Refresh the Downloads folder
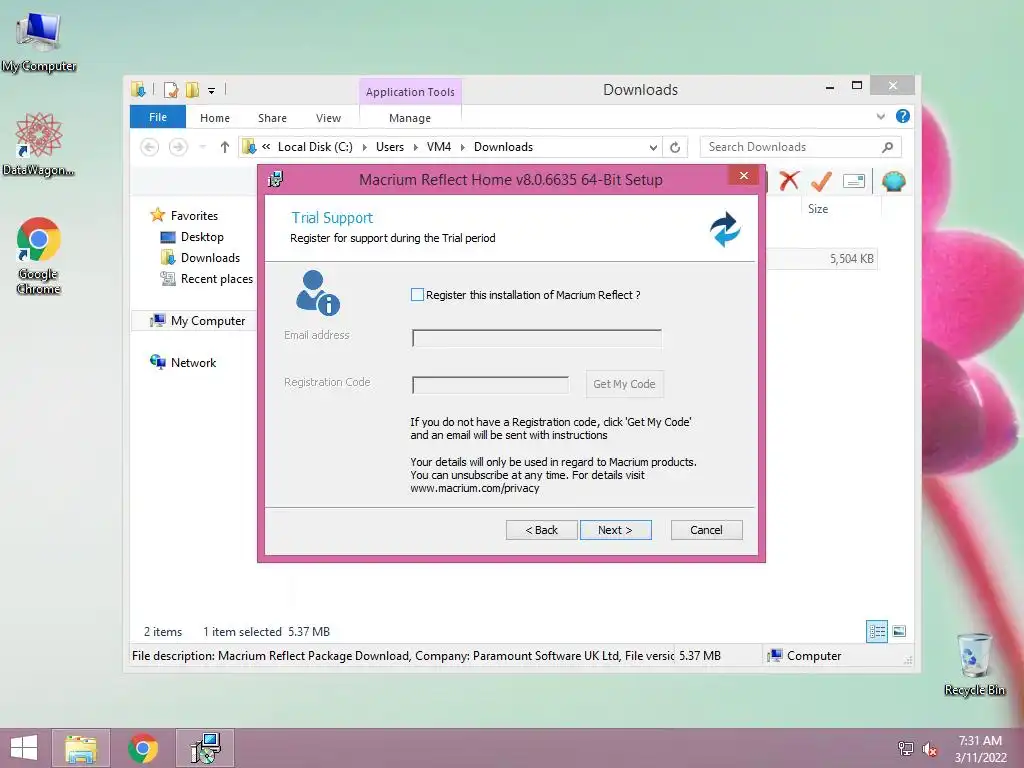The image size is (1024, 768). [675, 148]
